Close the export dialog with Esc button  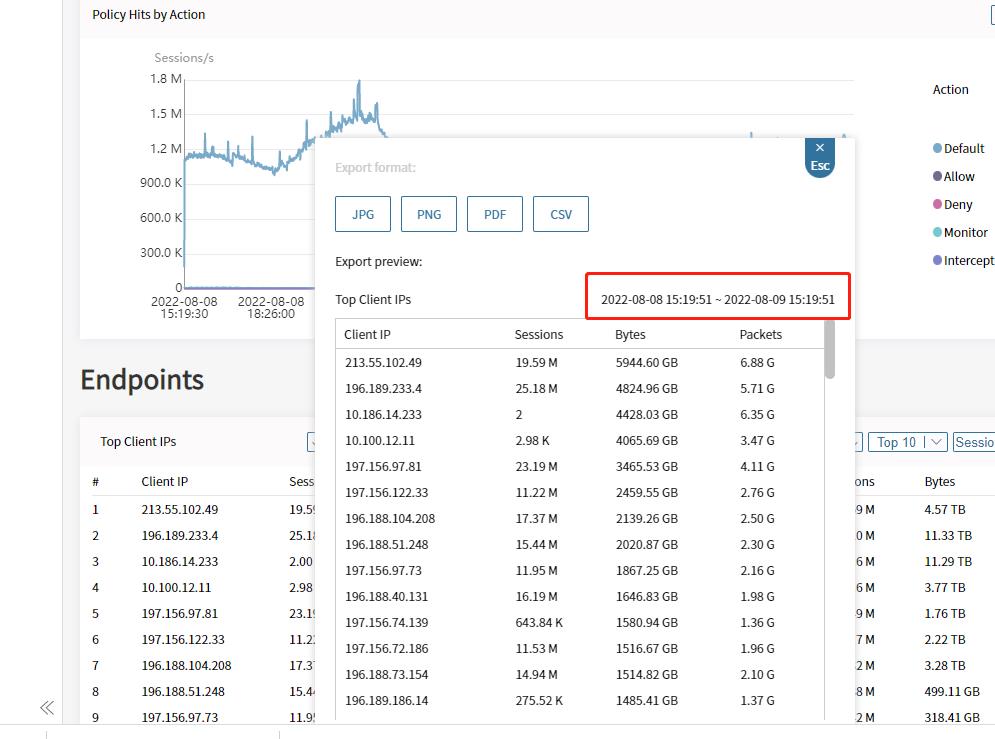(x=819, y=158)
